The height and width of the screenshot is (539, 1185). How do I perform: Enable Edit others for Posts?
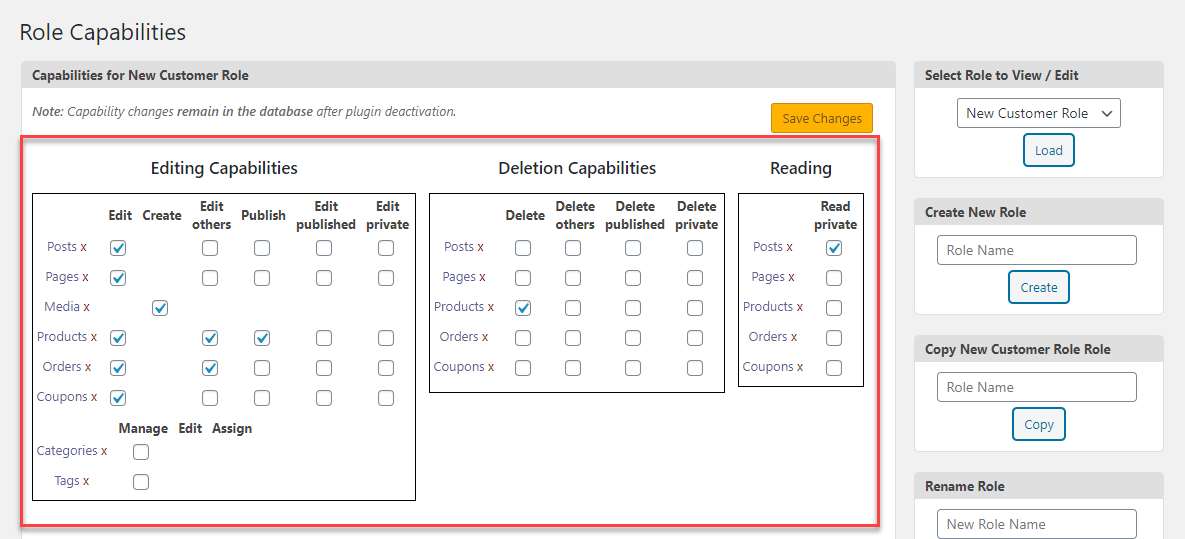tap(210, 248)
